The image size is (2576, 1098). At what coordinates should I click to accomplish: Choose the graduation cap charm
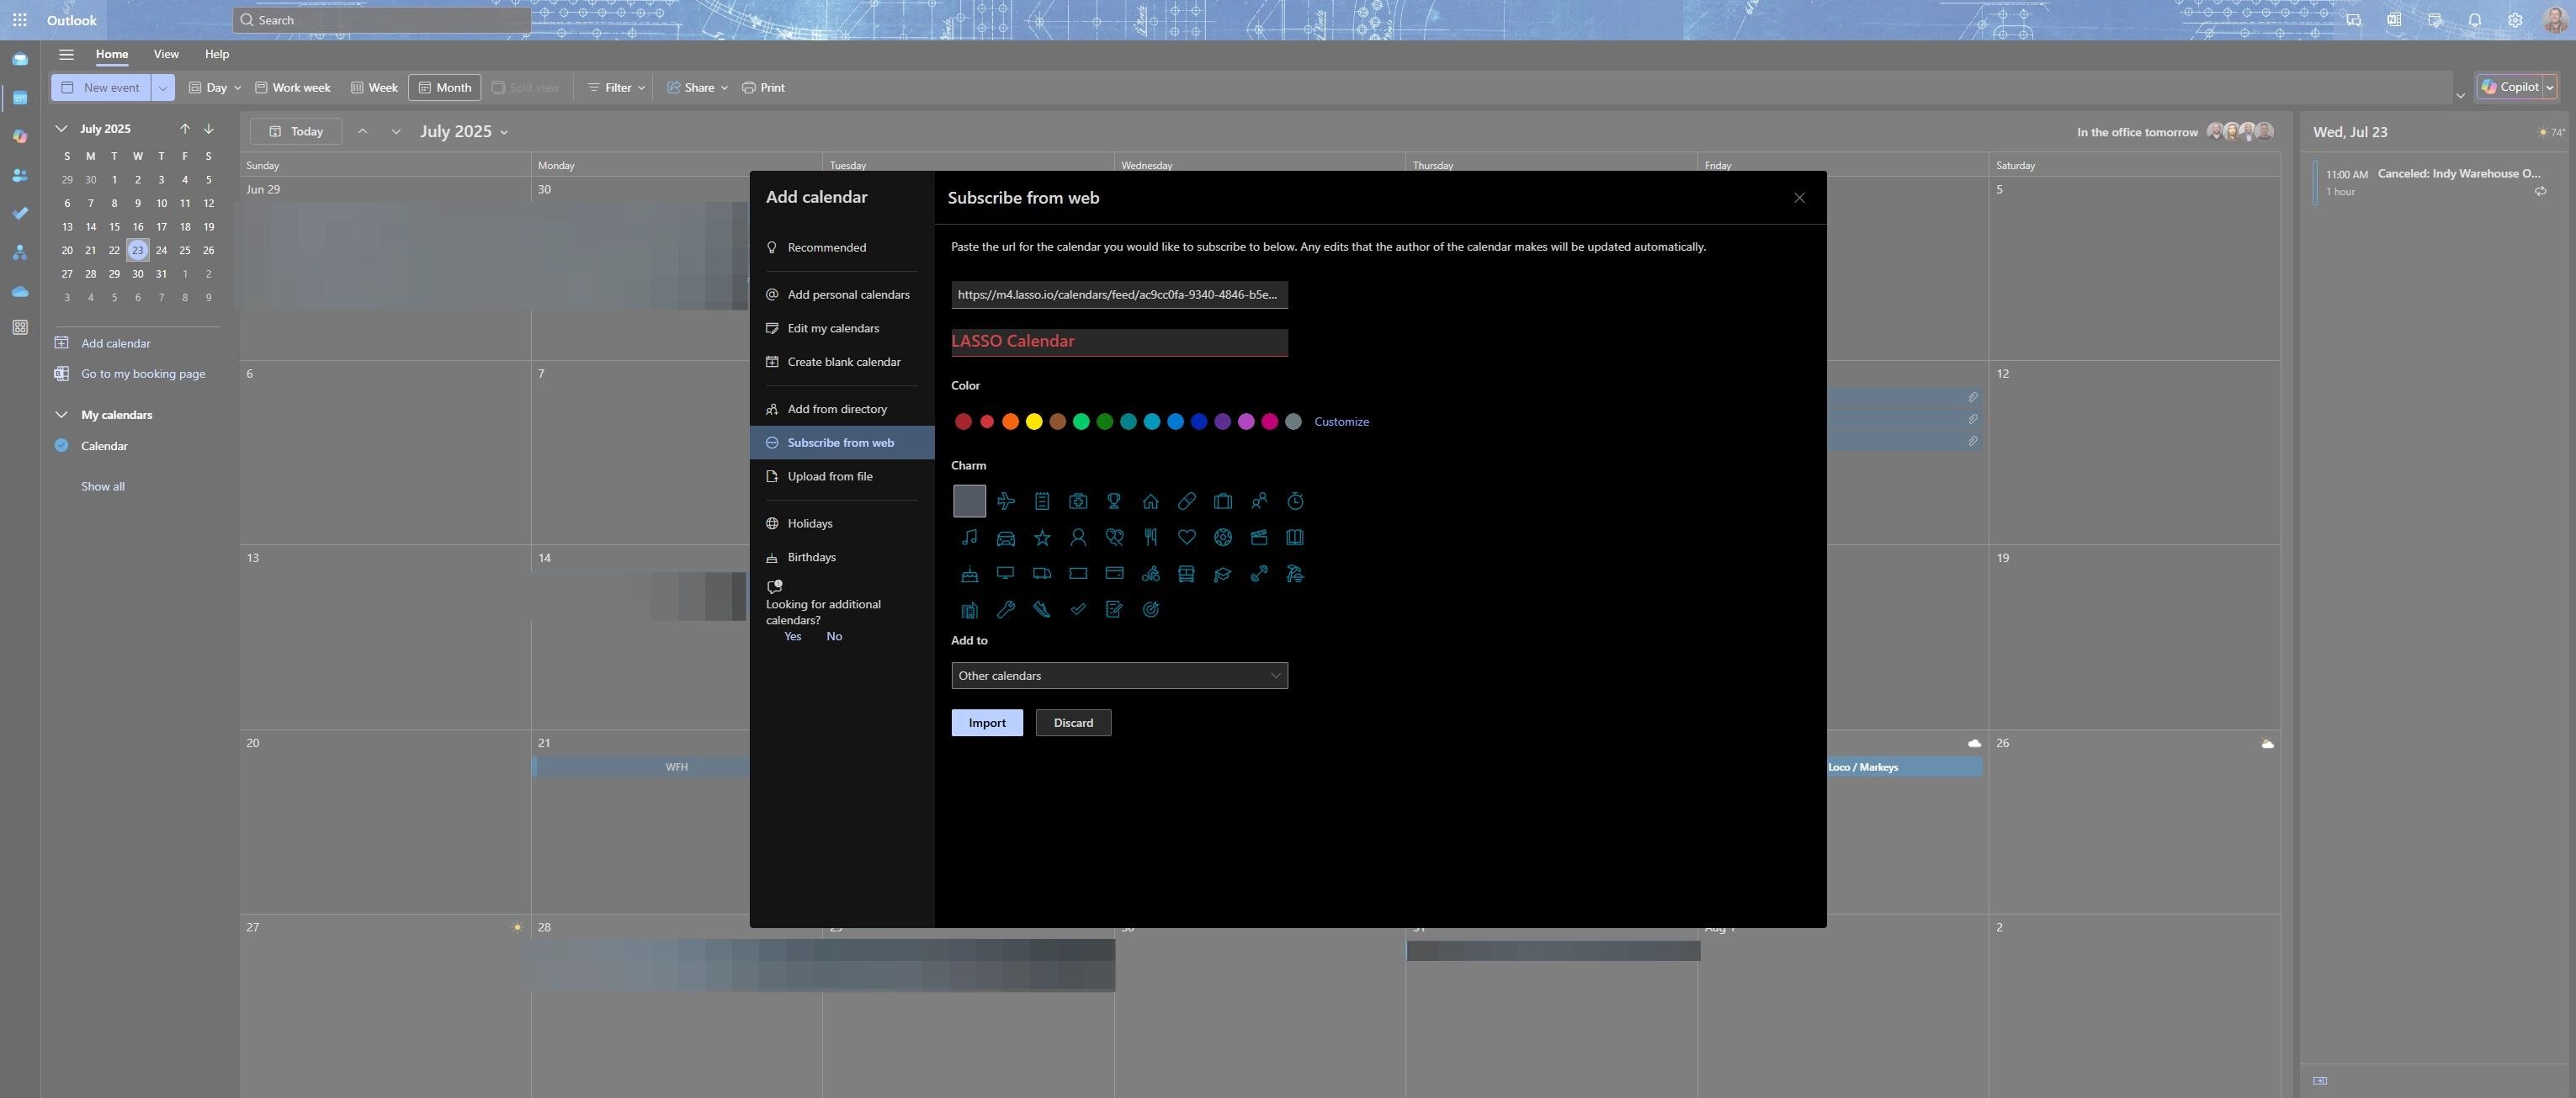tap(1222, 574)
